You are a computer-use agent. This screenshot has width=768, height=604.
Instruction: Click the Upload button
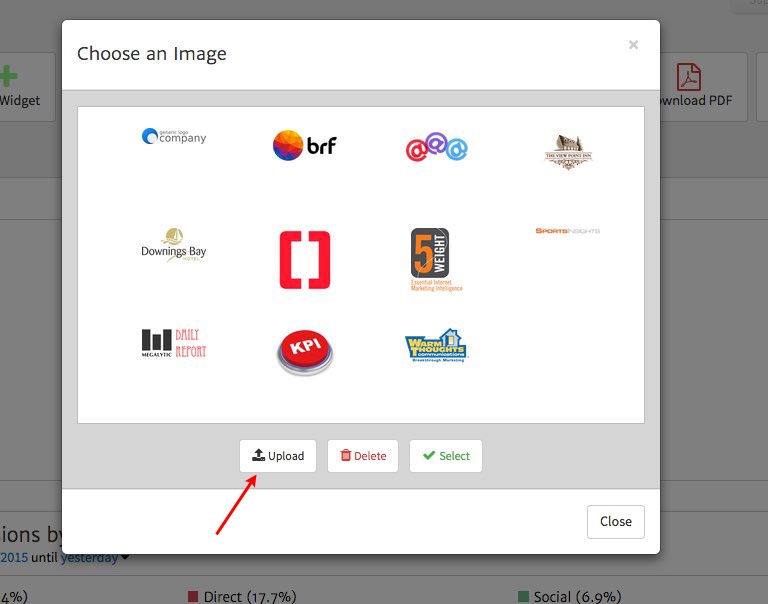pos(278,456)
